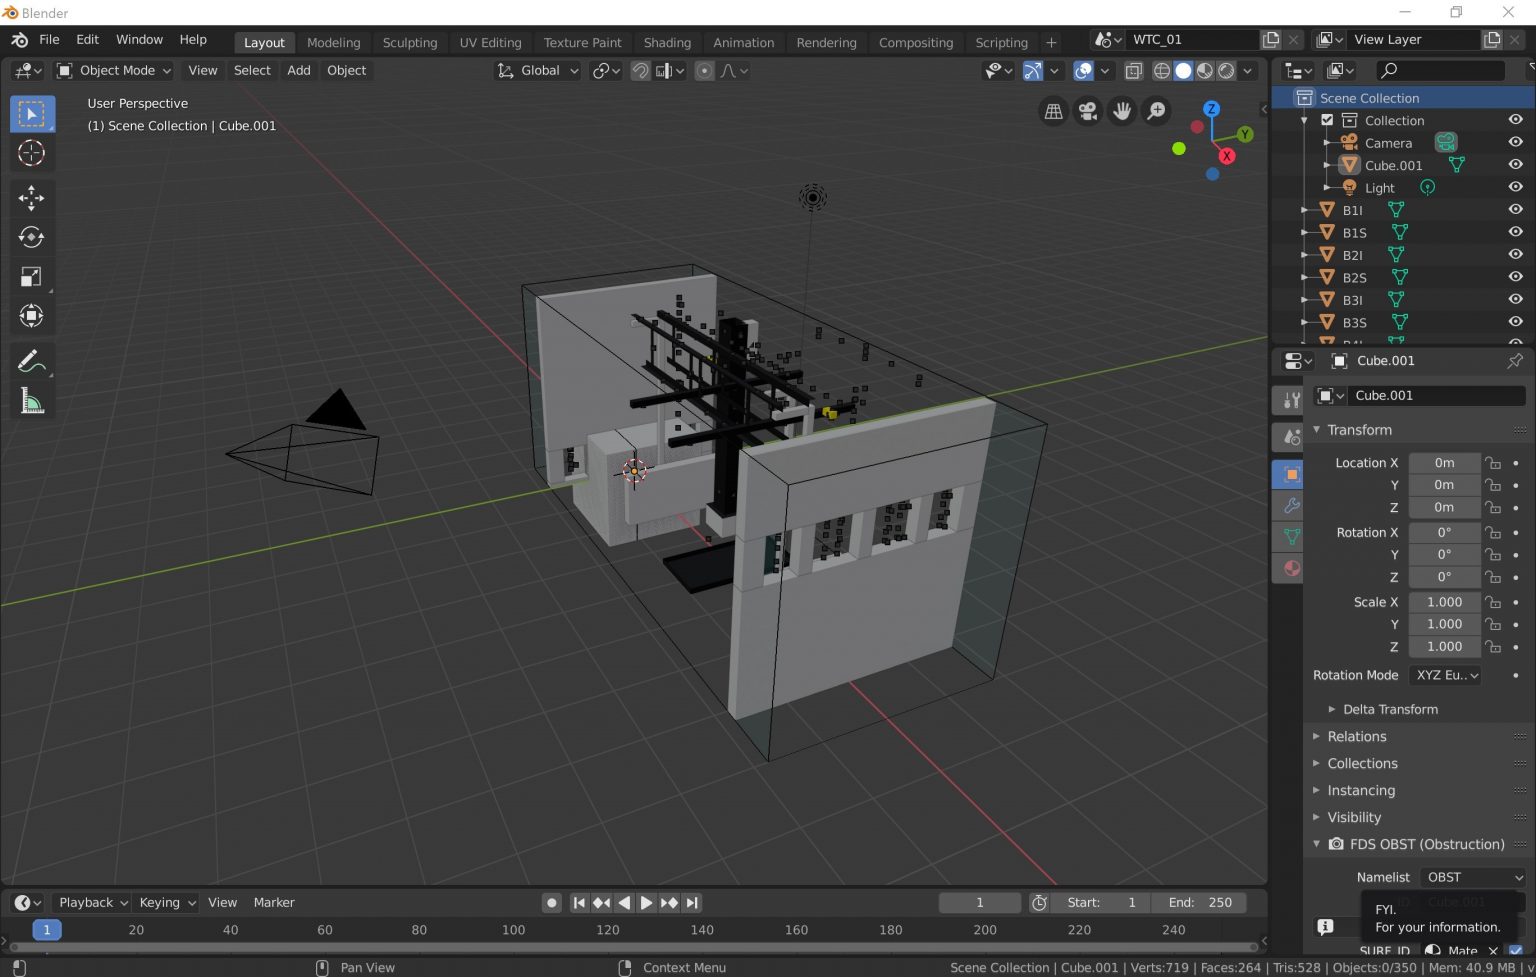1536x977 pixels.
Task: Choose the Annotate pencil tool
Action: [x=31, y=361]
